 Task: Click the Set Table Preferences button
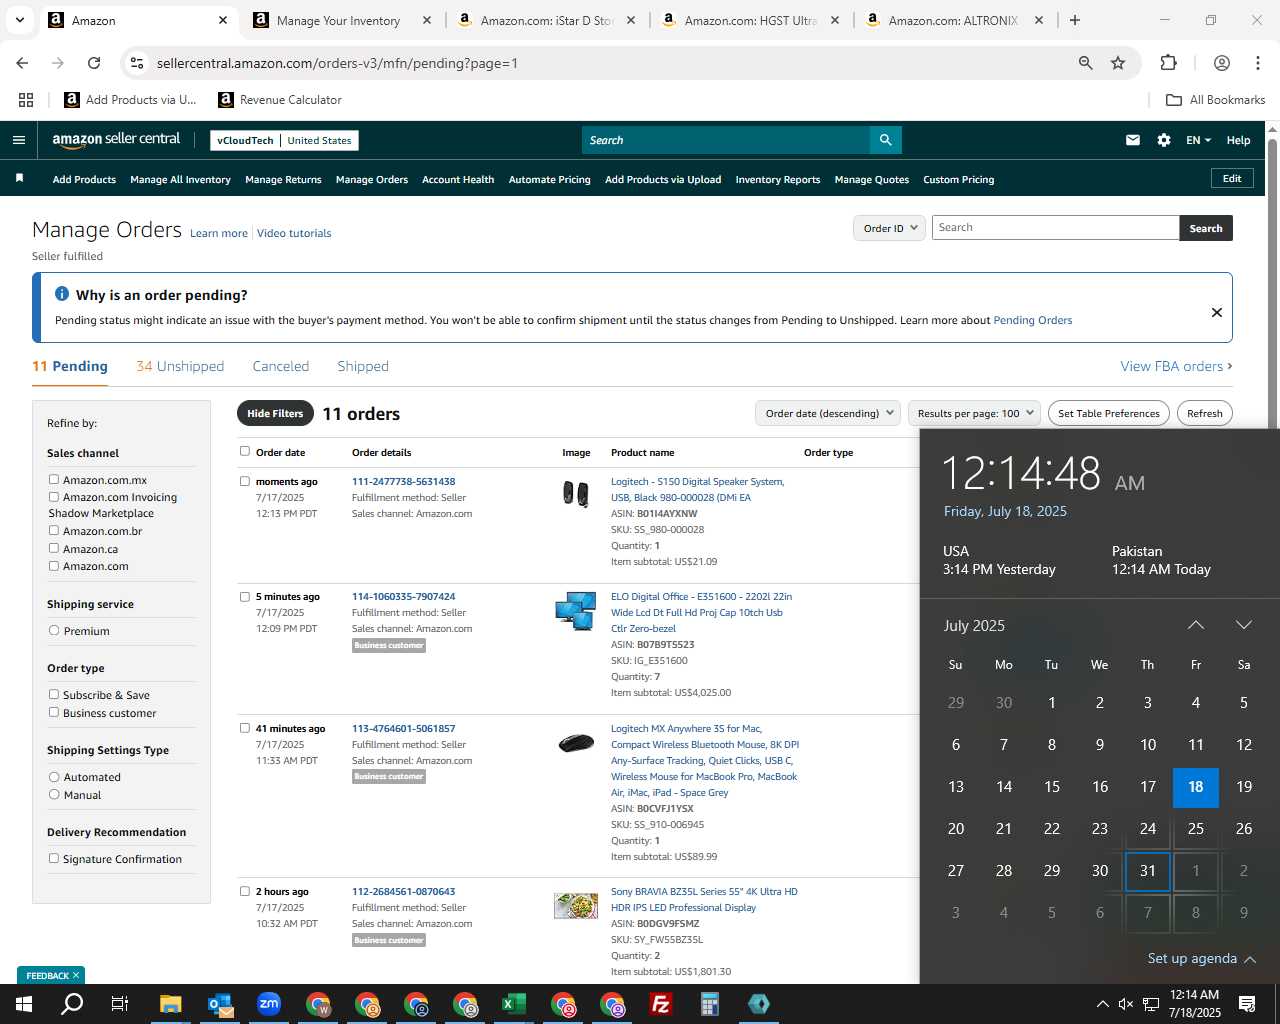pyautogui.click(x=1109, y=413)
